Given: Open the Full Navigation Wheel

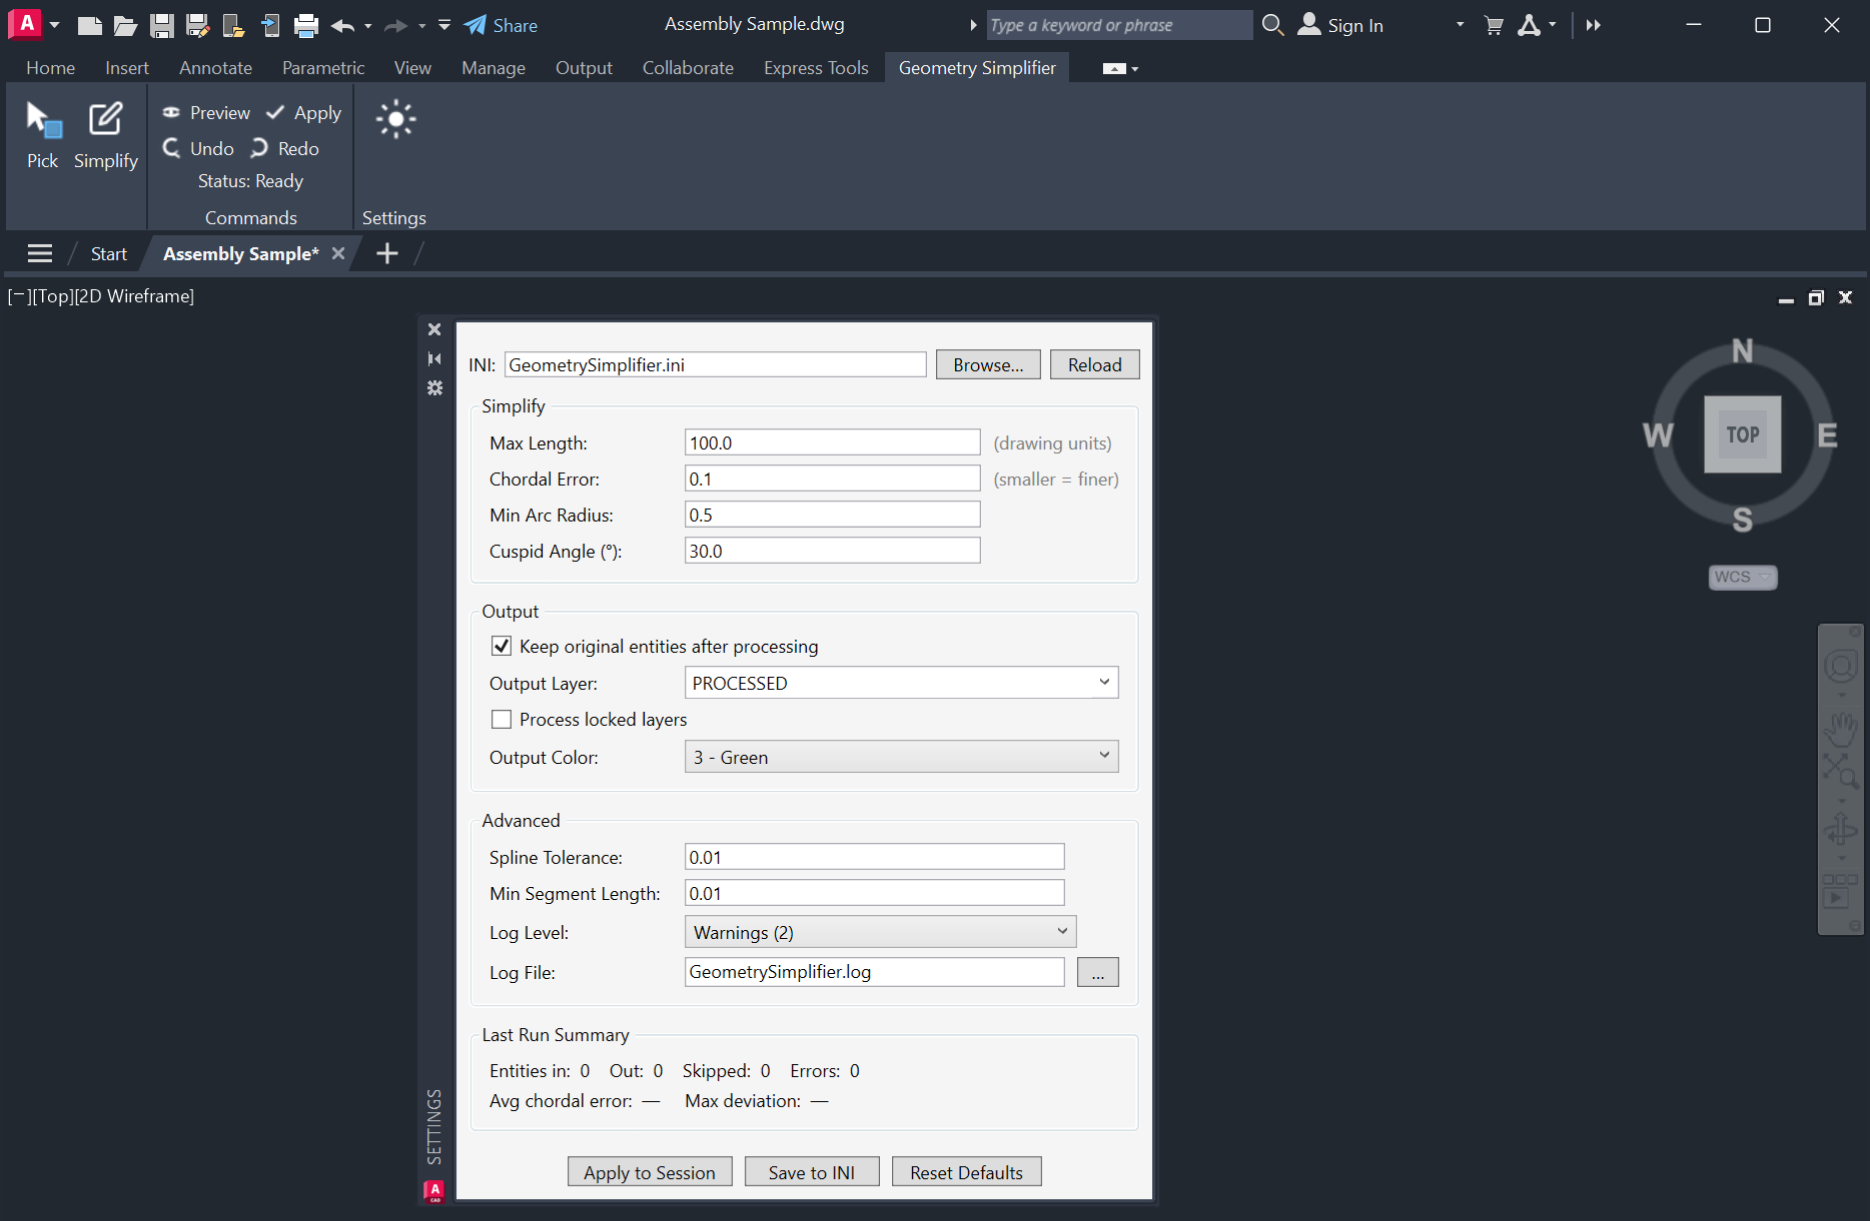Looking at the screenshot, I should coord(1841,665).
